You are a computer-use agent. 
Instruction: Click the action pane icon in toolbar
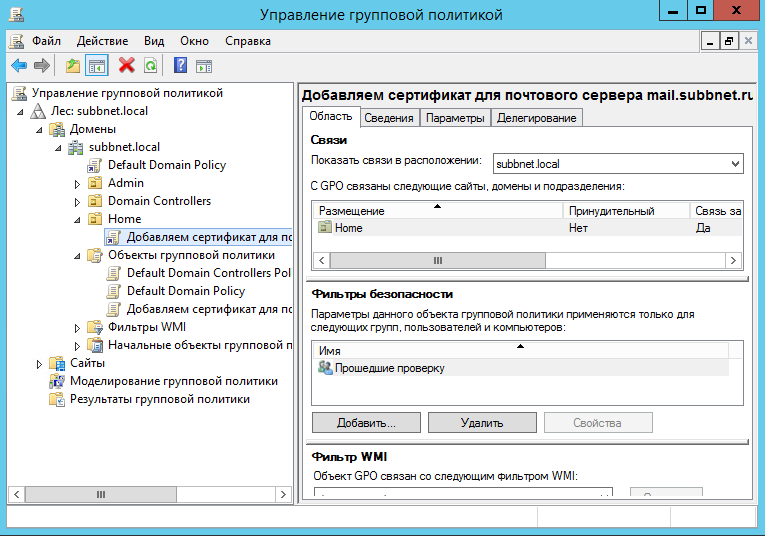click(204, 66)
